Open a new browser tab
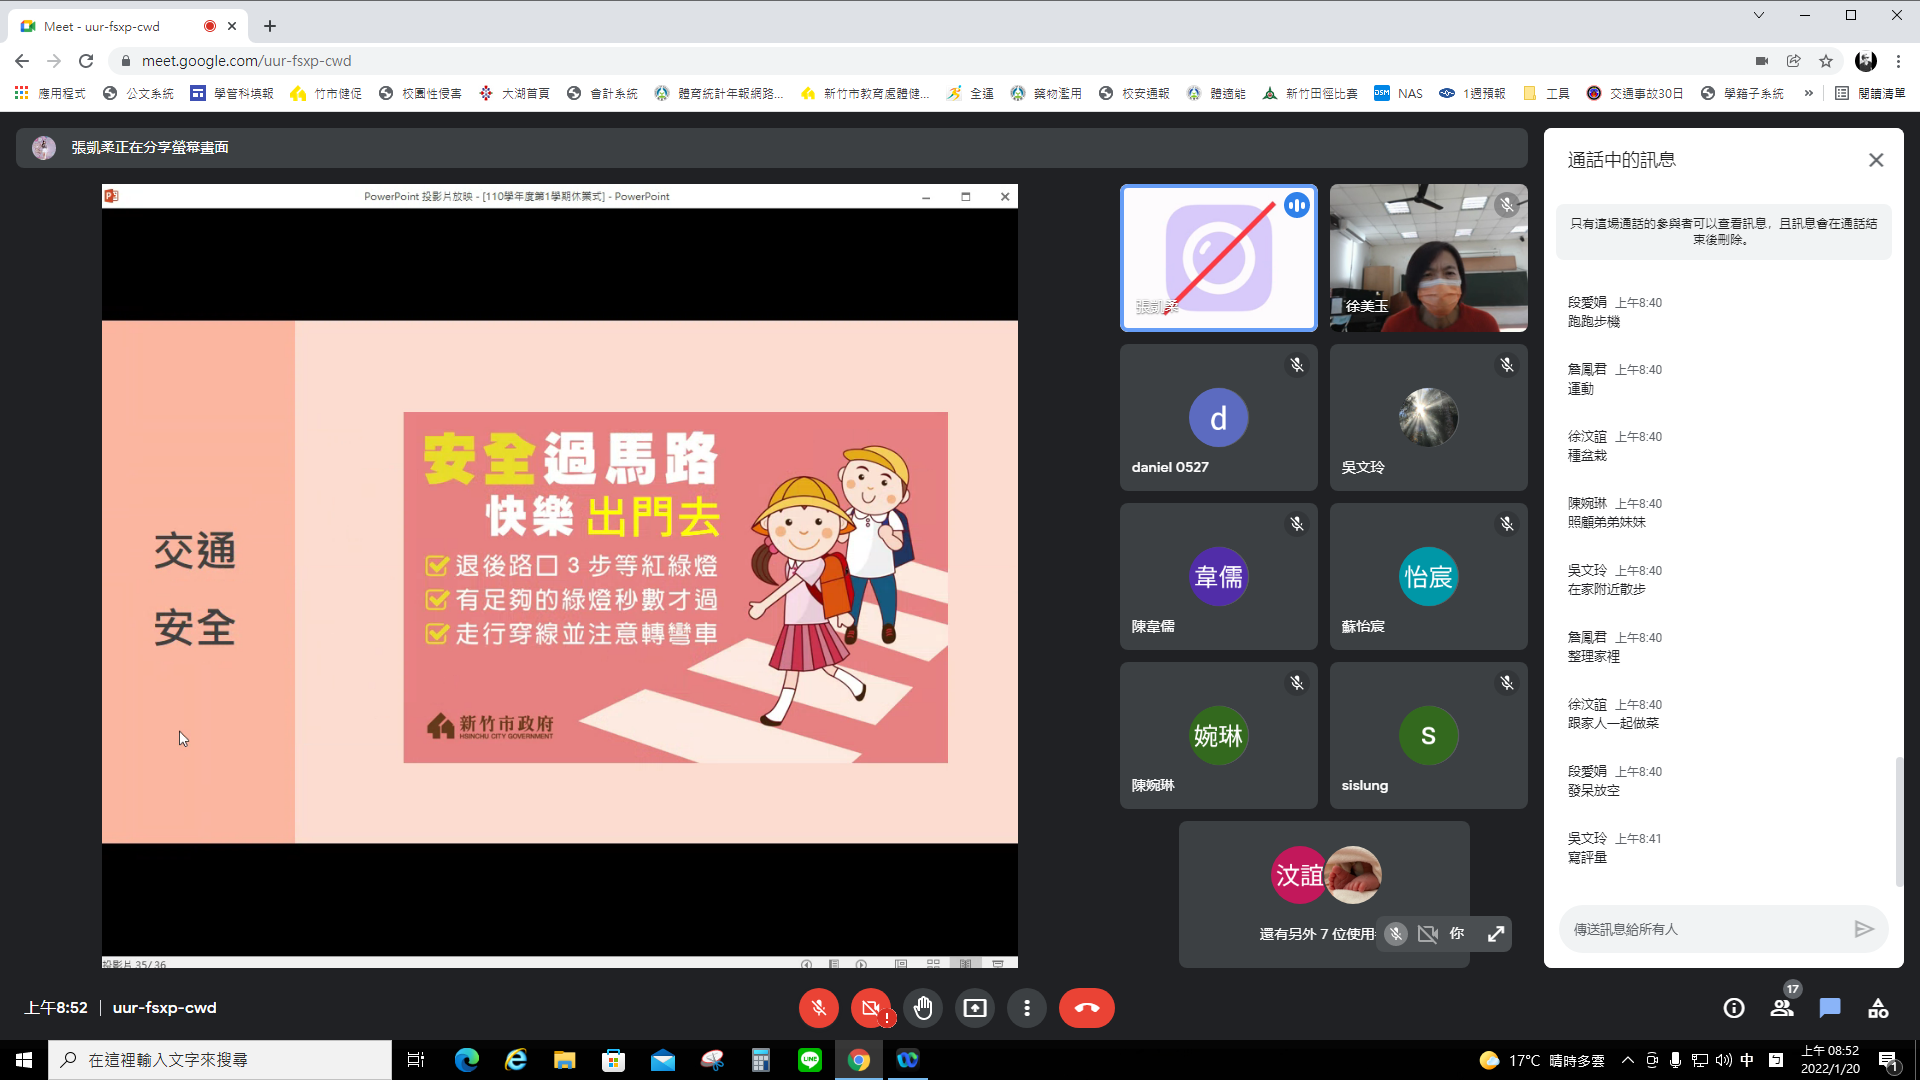 pos(270,26)
